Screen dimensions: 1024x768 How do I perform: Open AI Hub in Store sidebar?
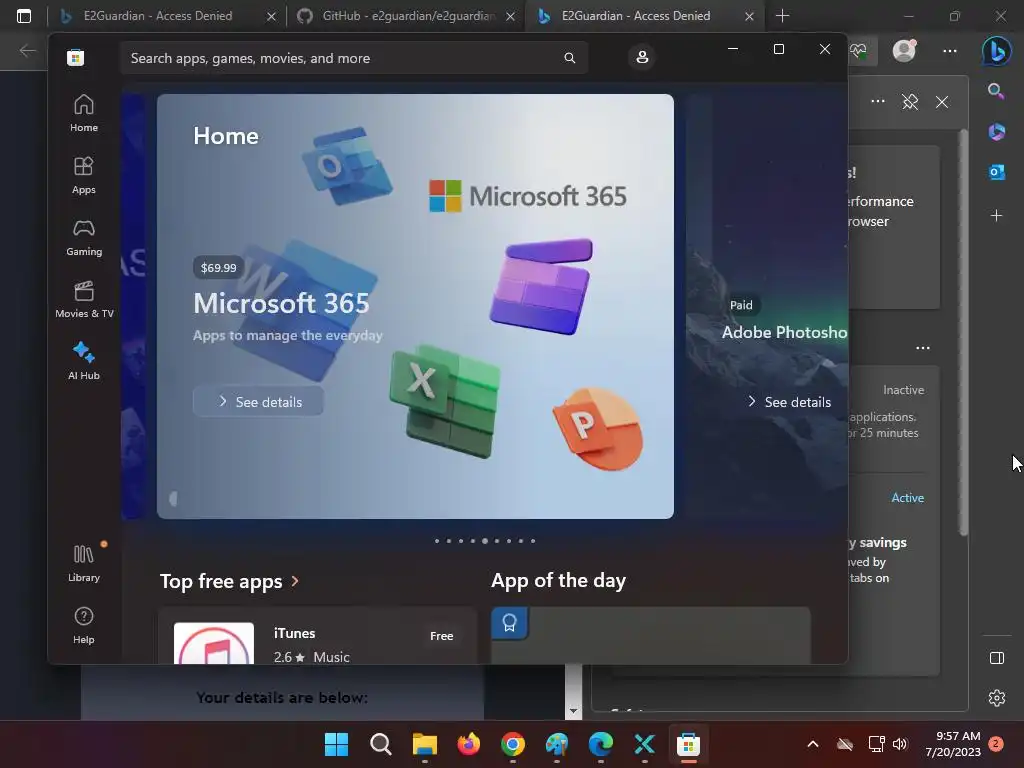[84, 360]
